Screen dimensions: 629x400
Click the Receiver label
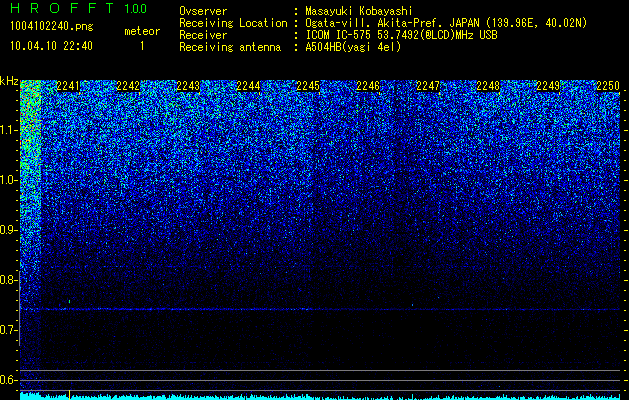click(203, 35)
